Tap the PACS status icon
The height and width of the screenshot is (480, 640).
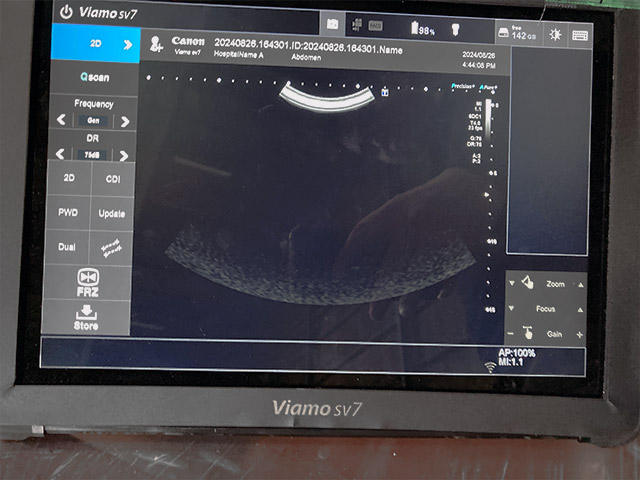click(x=375, y=26)
